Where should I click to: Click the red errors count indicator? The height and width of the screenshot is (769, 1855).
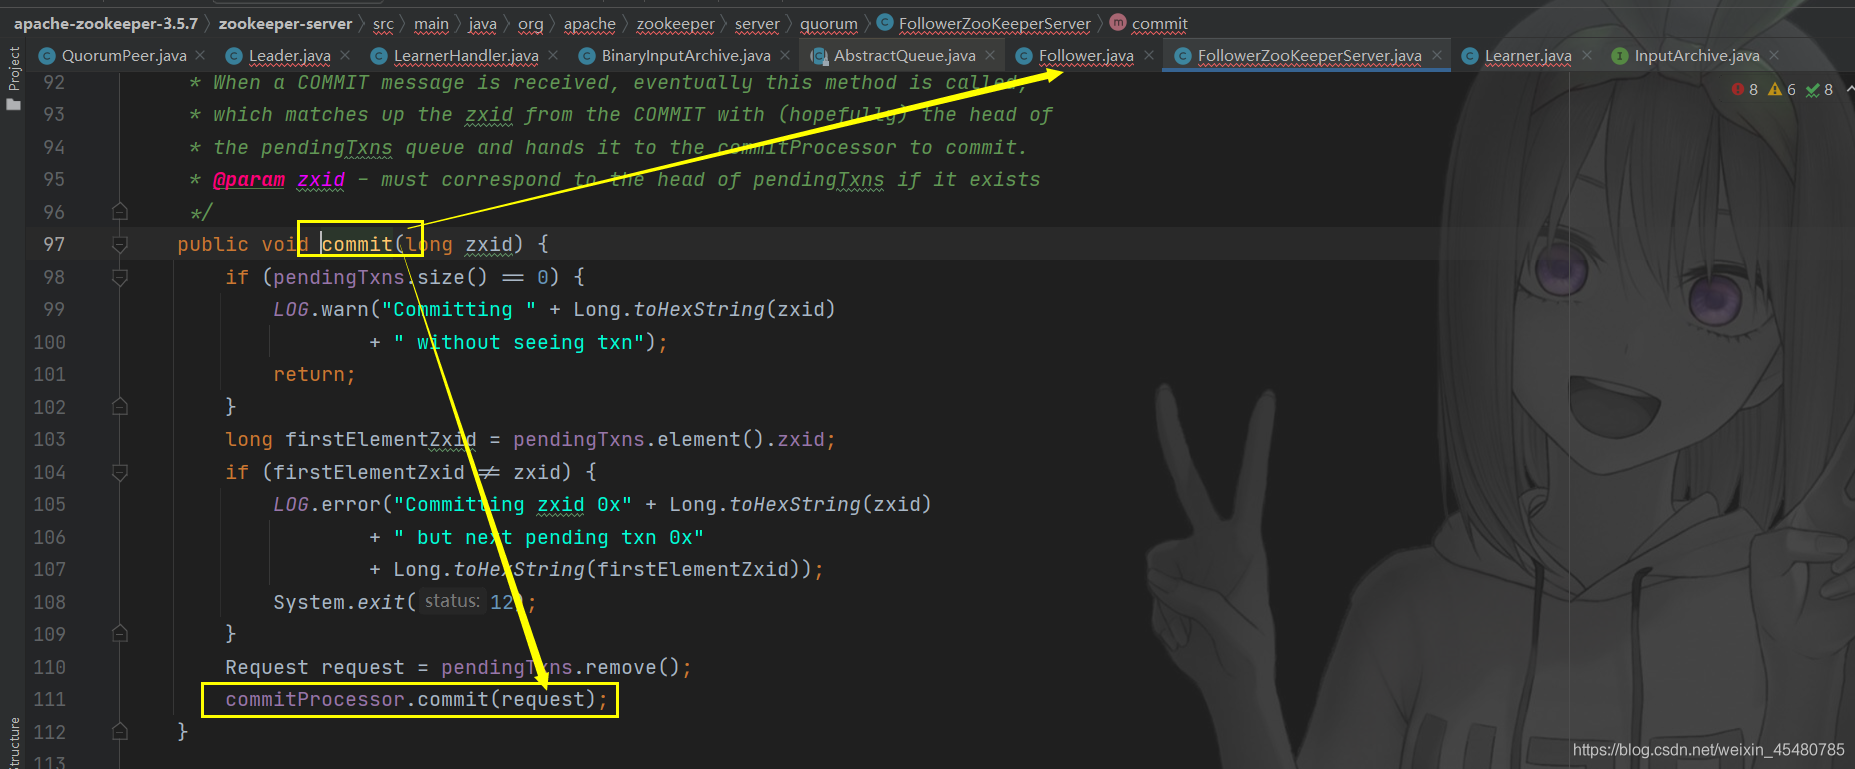click(x=1745, y=89)
